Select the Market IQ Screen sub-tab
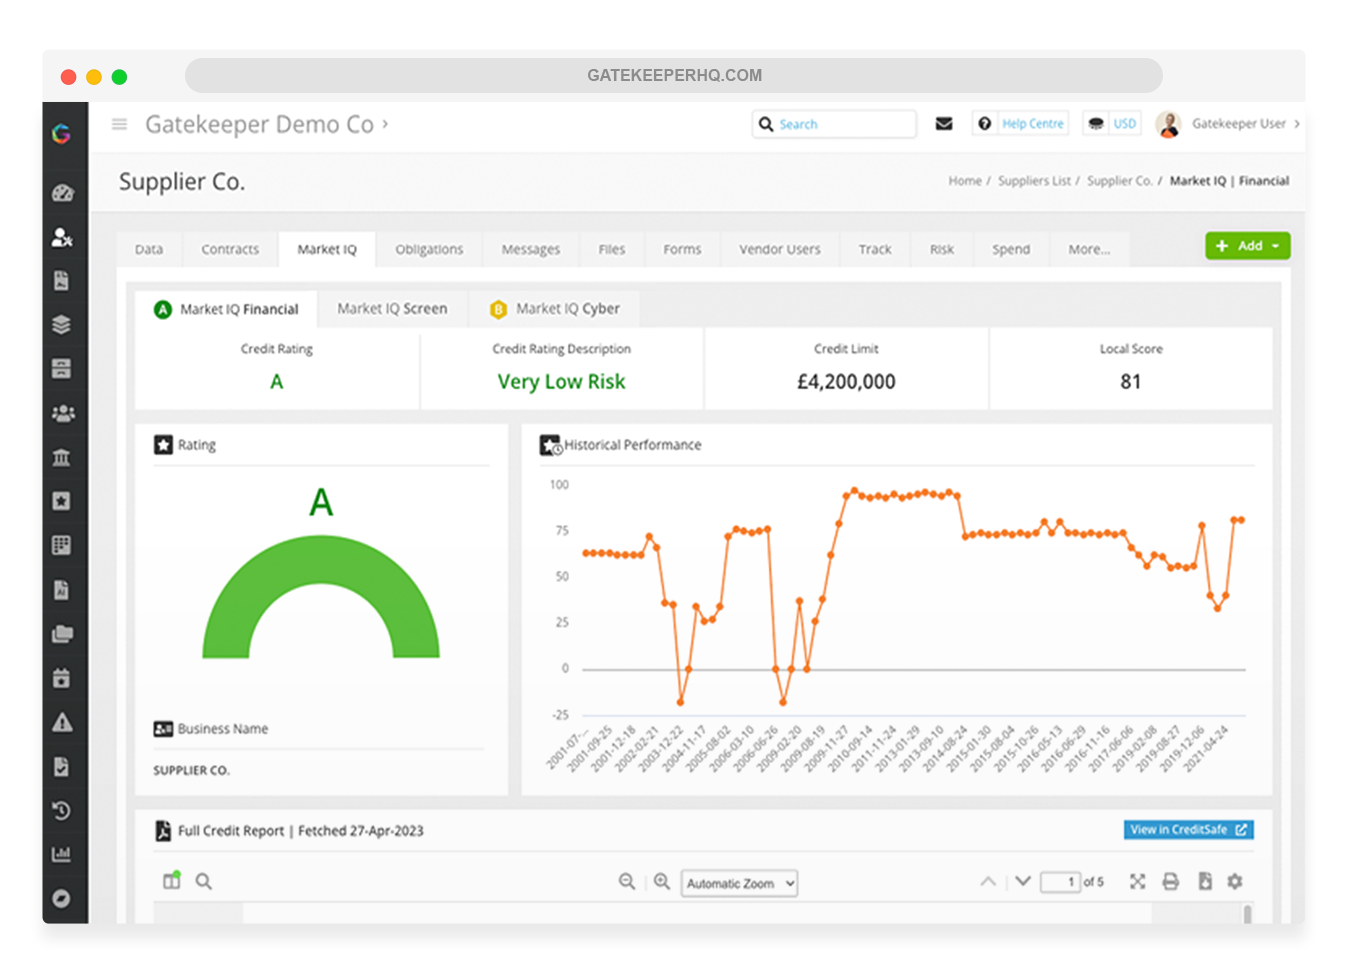The width and height of the screenshot is (1350, 975). [392, 309]
